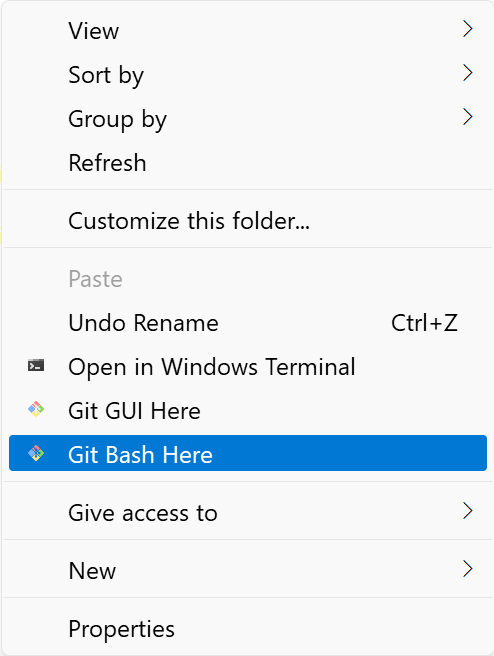Open folder Properties
The image size is (494, 656).
[x=248, y=628]
